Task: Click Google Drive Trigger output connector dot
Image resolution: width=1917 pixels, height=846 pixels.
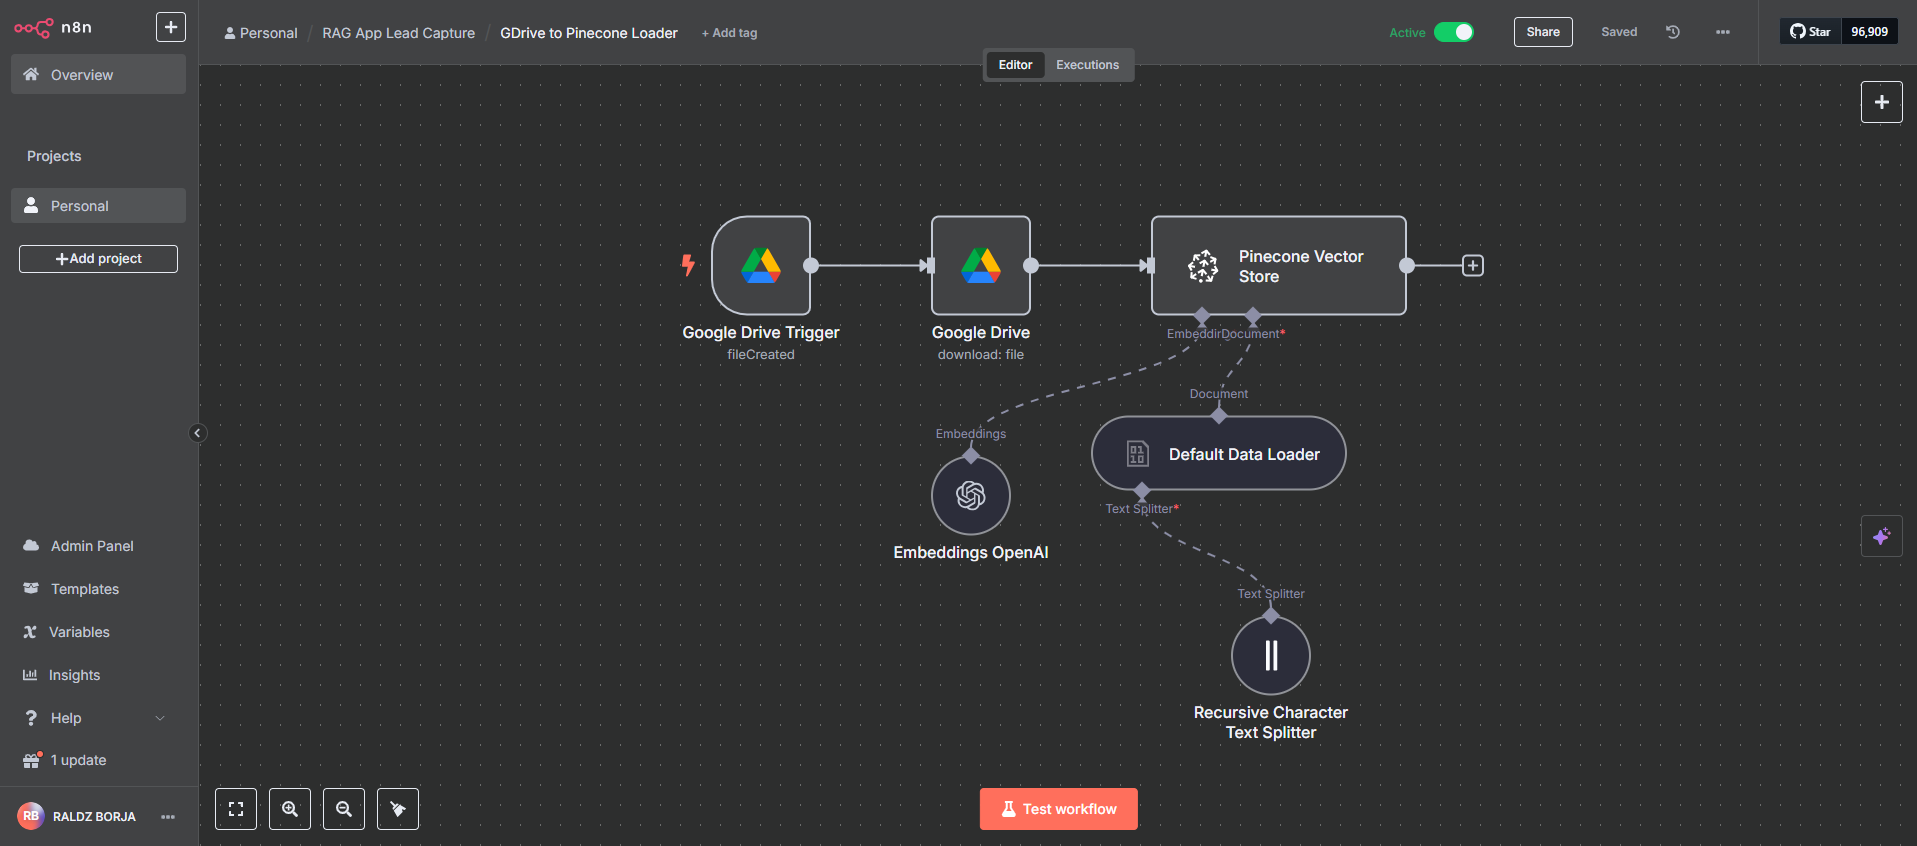Action: (811, 266)
